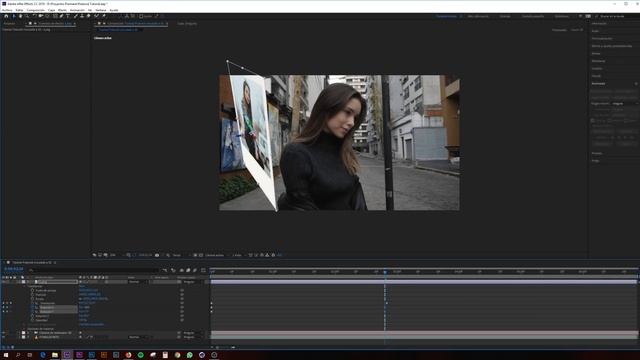Expand the Párrafo panel
Image resolution: width=640 pixels, height=360 pixels.
(x=596, y=76)
